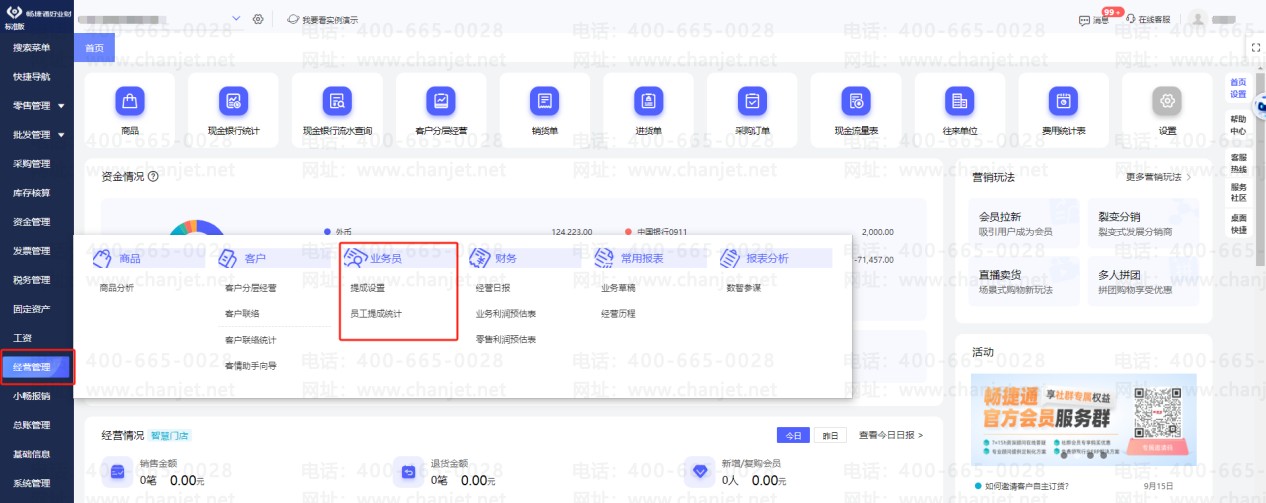Click the 费用统计表 icon
The image size is (1266, 503).
tap(1063, 101)
